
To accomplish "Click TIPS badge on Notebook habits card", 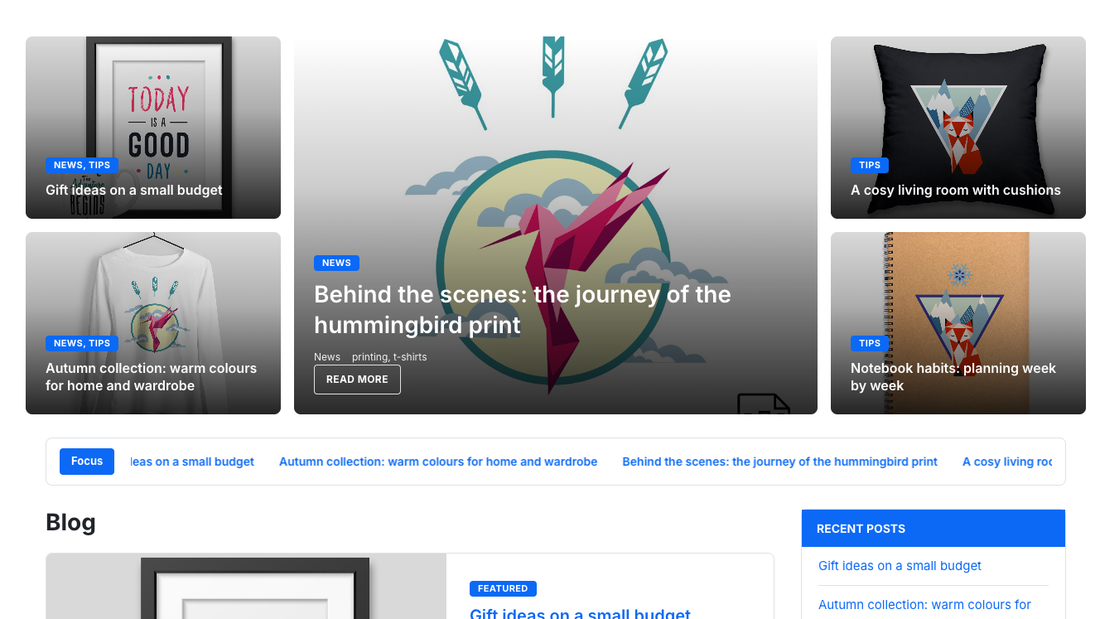I will 870,343.
